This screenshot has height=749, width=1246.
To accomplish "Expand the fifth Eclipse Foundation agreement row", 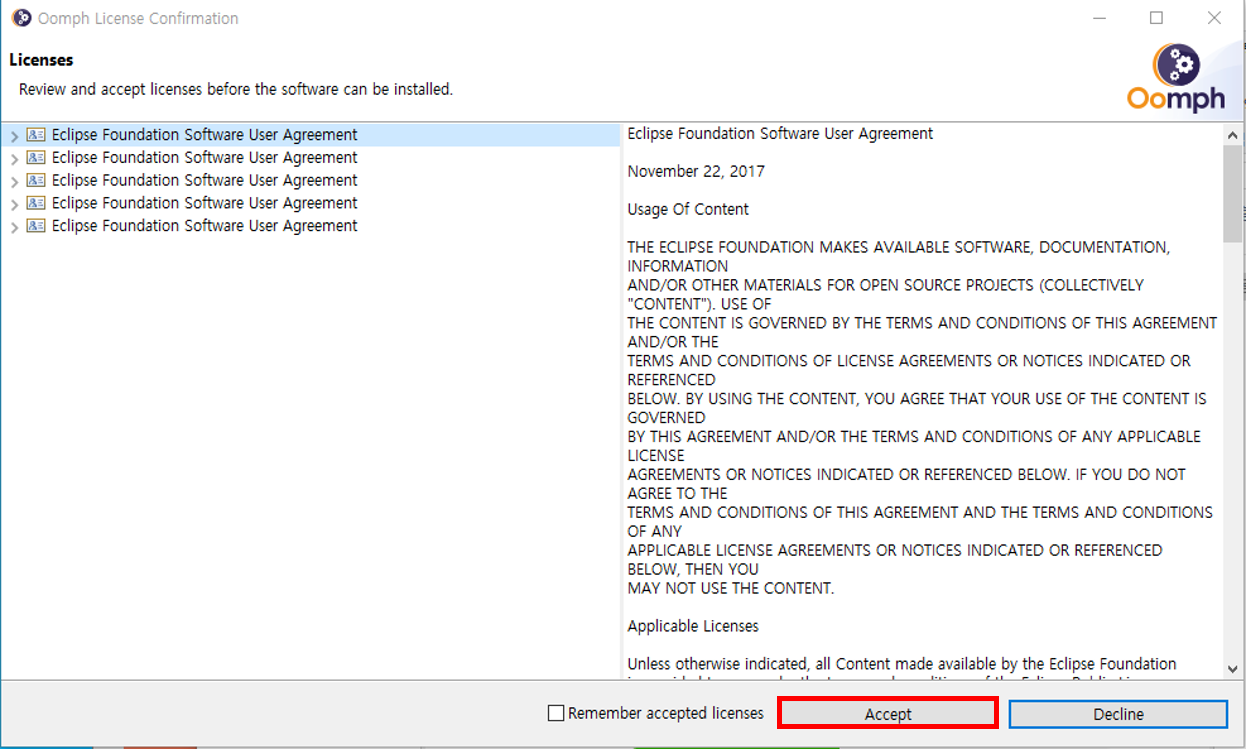I will click(14, 226).
